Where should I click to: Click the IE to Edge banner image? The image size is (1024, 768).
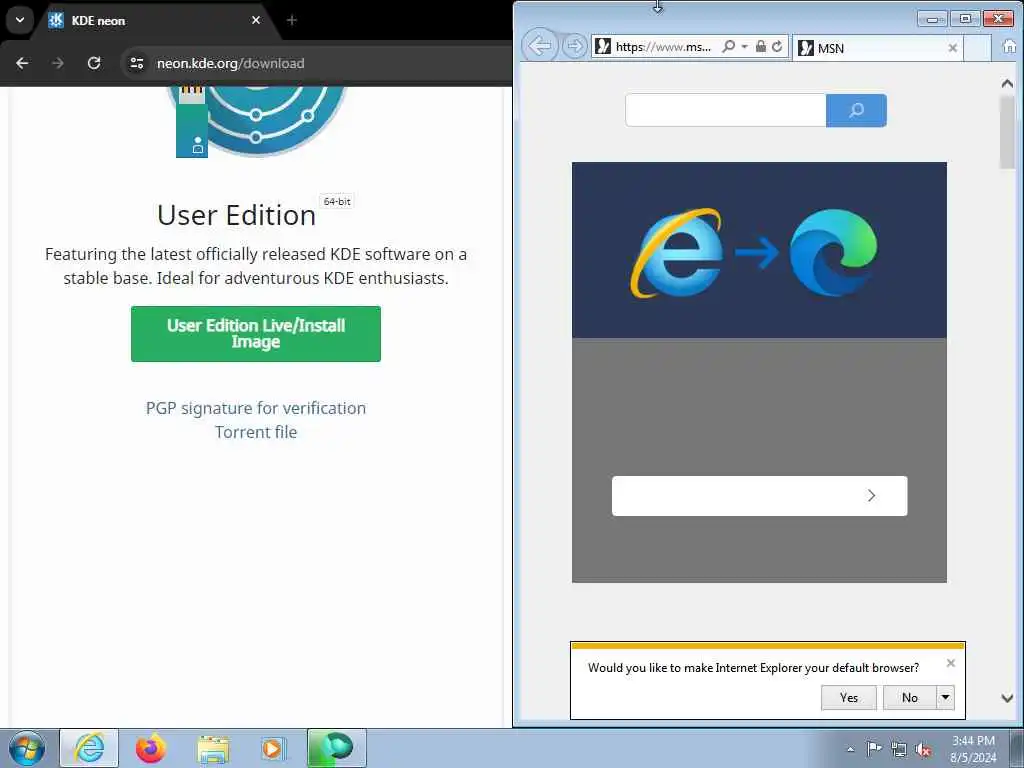759,250
